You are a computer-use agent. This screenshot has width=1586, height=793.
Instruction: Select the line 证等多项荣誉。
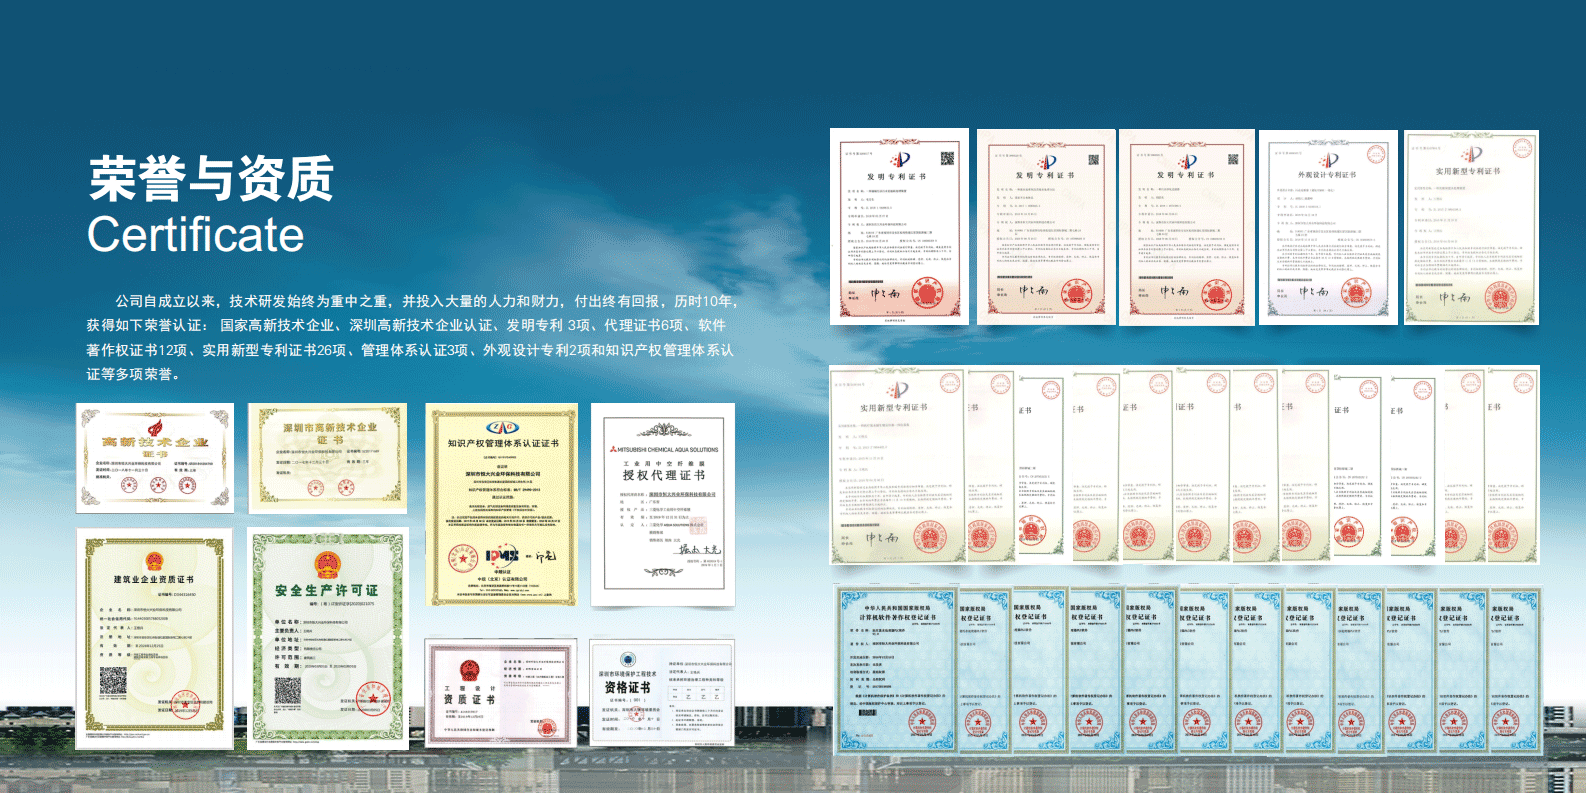[133, 374]
